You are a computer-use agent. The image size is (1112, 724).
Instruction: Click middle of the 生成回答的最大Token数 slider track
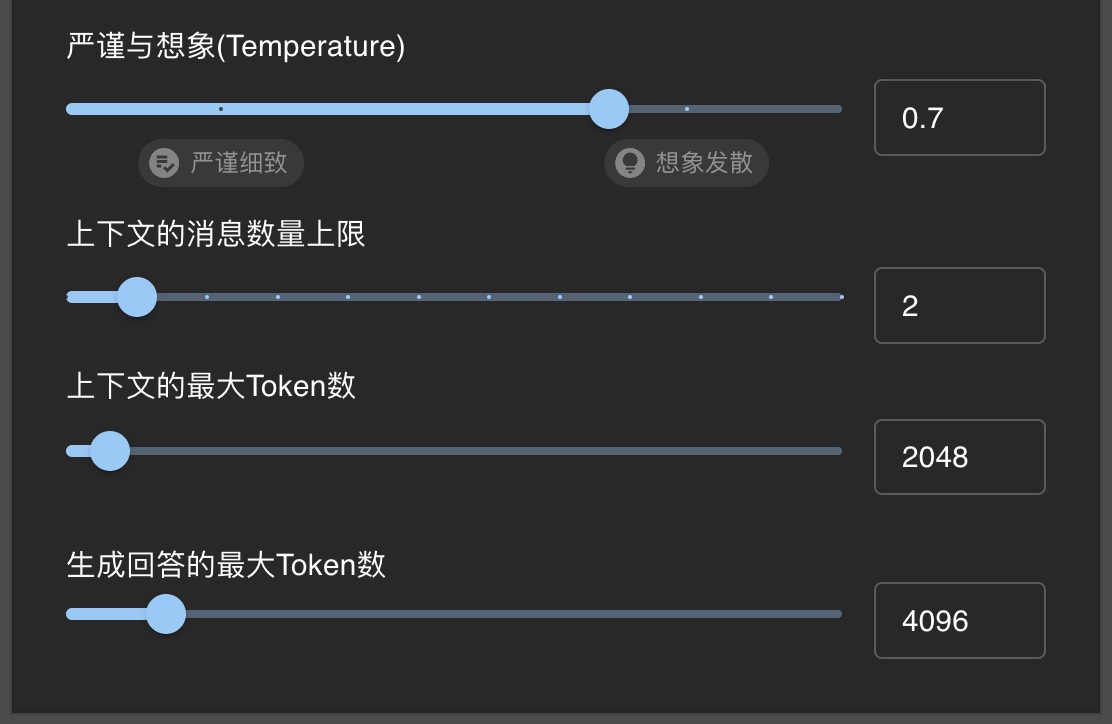point(455,613)
